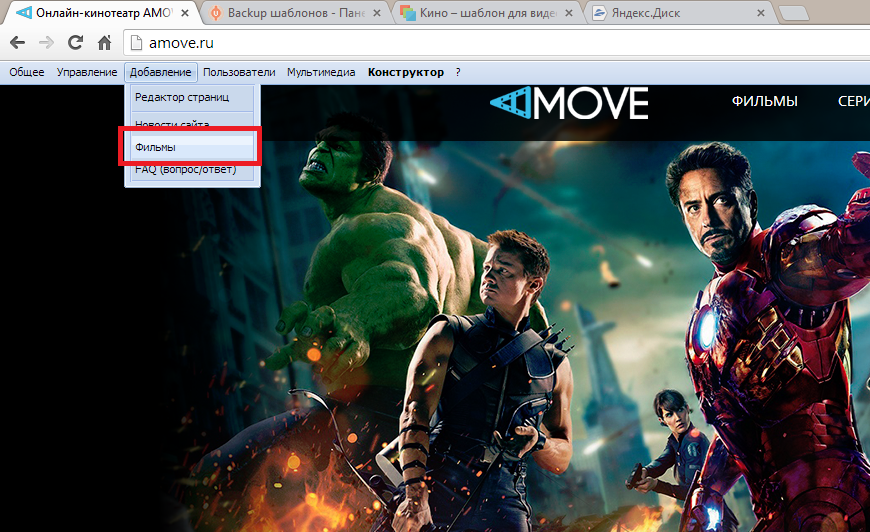The image size is (870, 532).
Task: Close the Онлайн-кинотеатр AMOVE tab
Action: pyautogui.click(x=185, y=13)
